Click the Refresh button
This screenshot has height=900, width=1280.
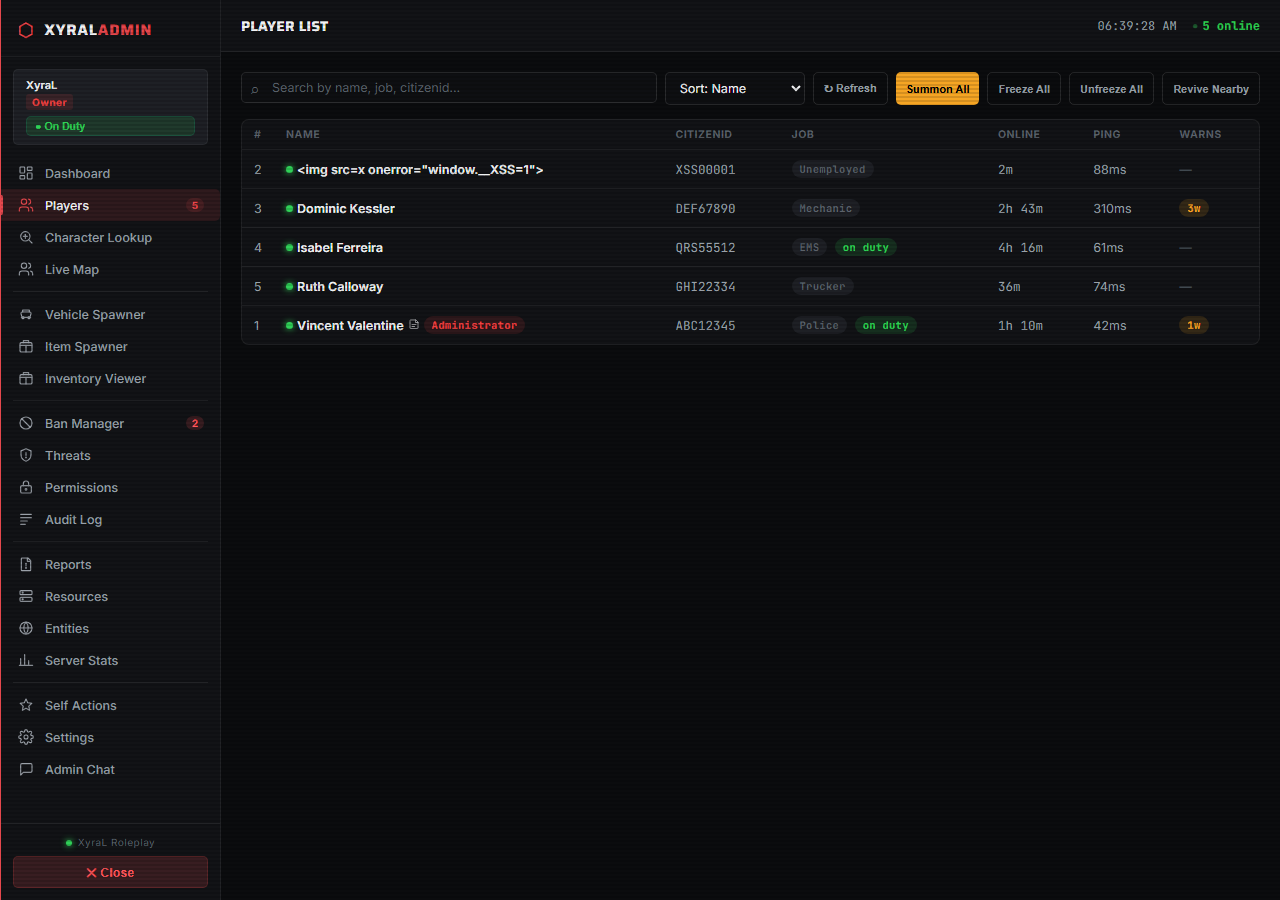(850, 88)
